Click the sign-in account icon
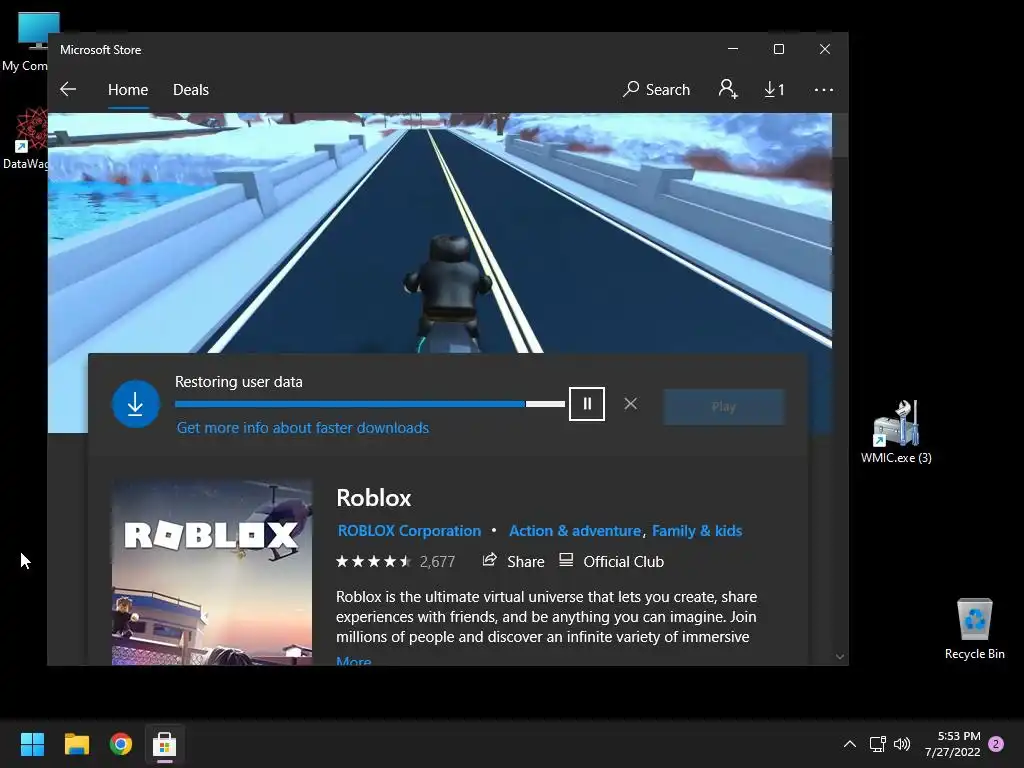This screenshot has width=1024, height=768. click(x=728, y=89)
